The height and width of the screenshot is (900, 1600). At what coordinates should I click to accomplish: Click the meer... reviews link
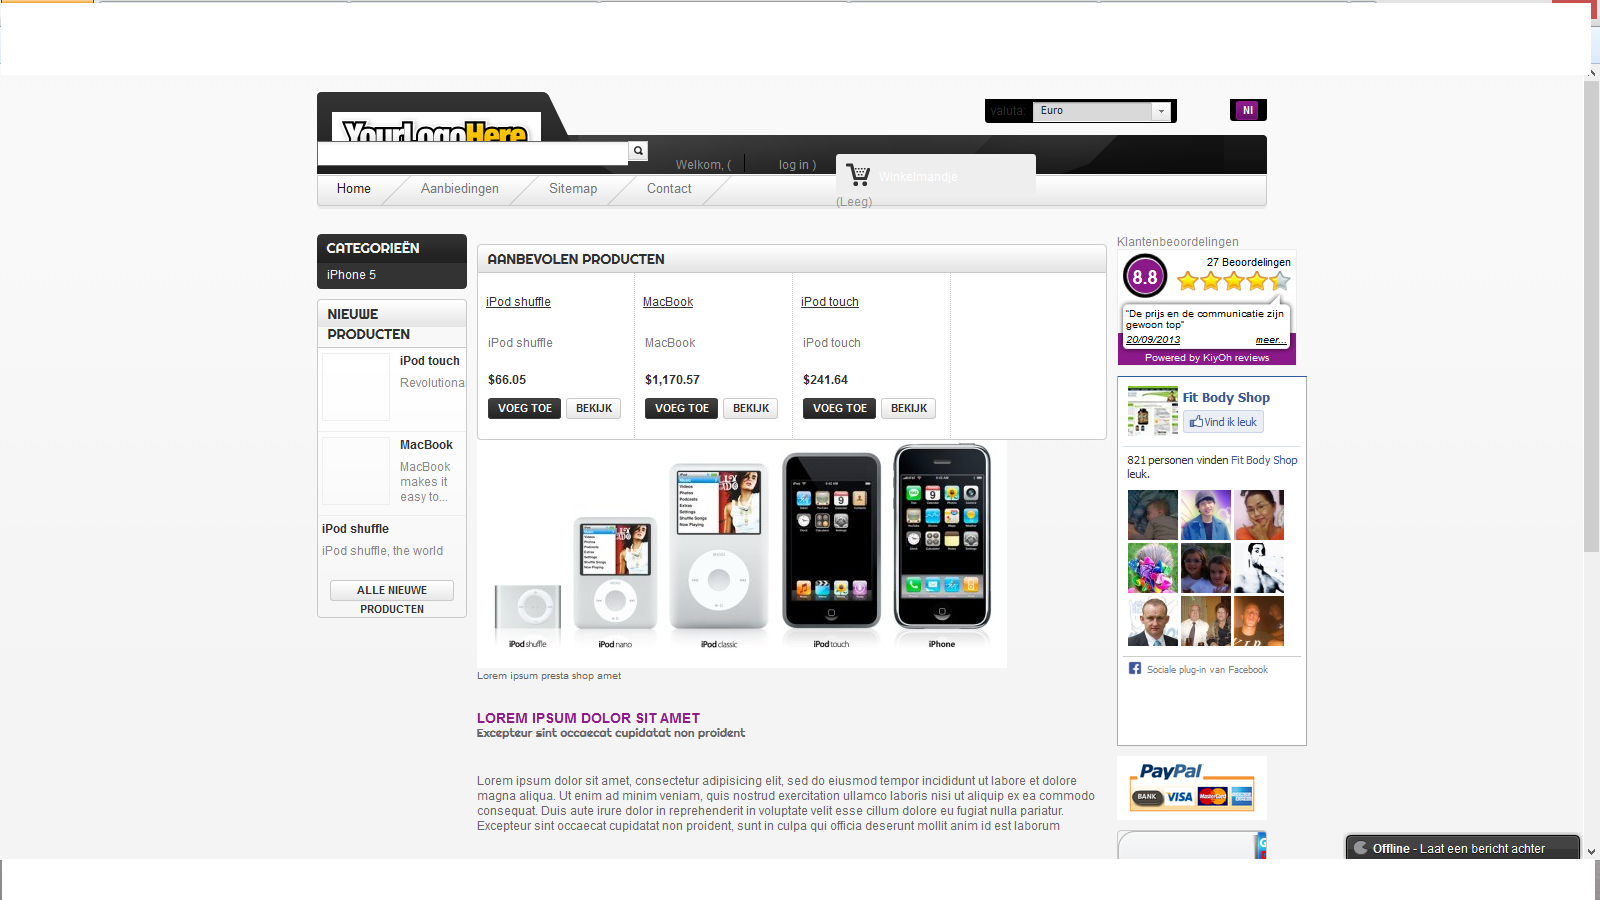[x=1271, y=340]
